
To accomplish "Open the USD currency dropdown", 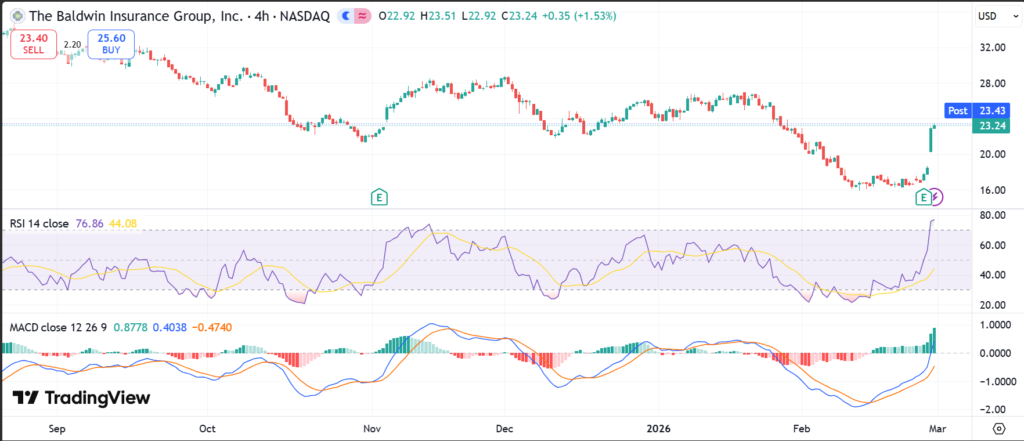I will 988,16.
